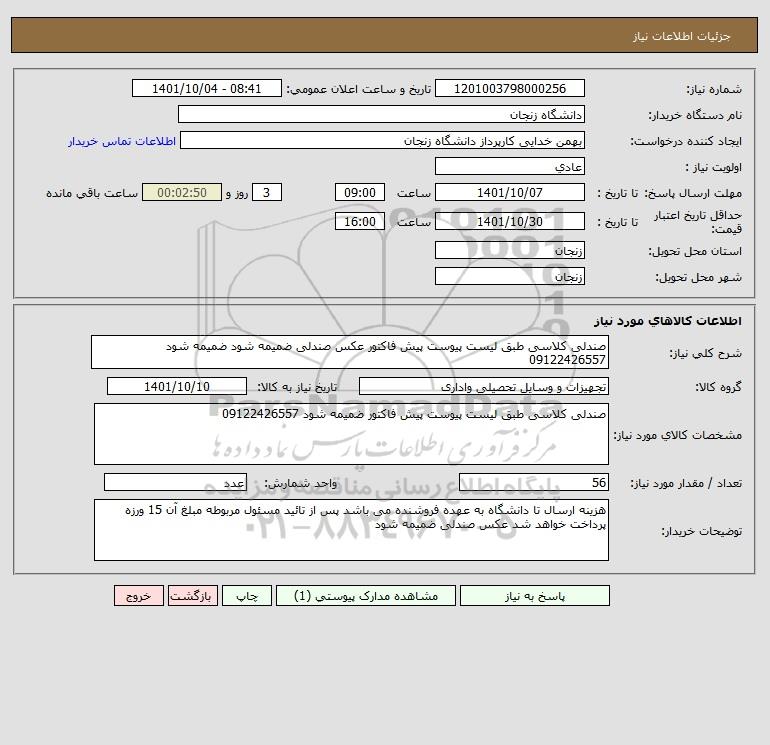Viewport: 770px width, 745px height.
Task: Click the مشخصات کالای مورد نیاز text box
Action: (351, 434)
